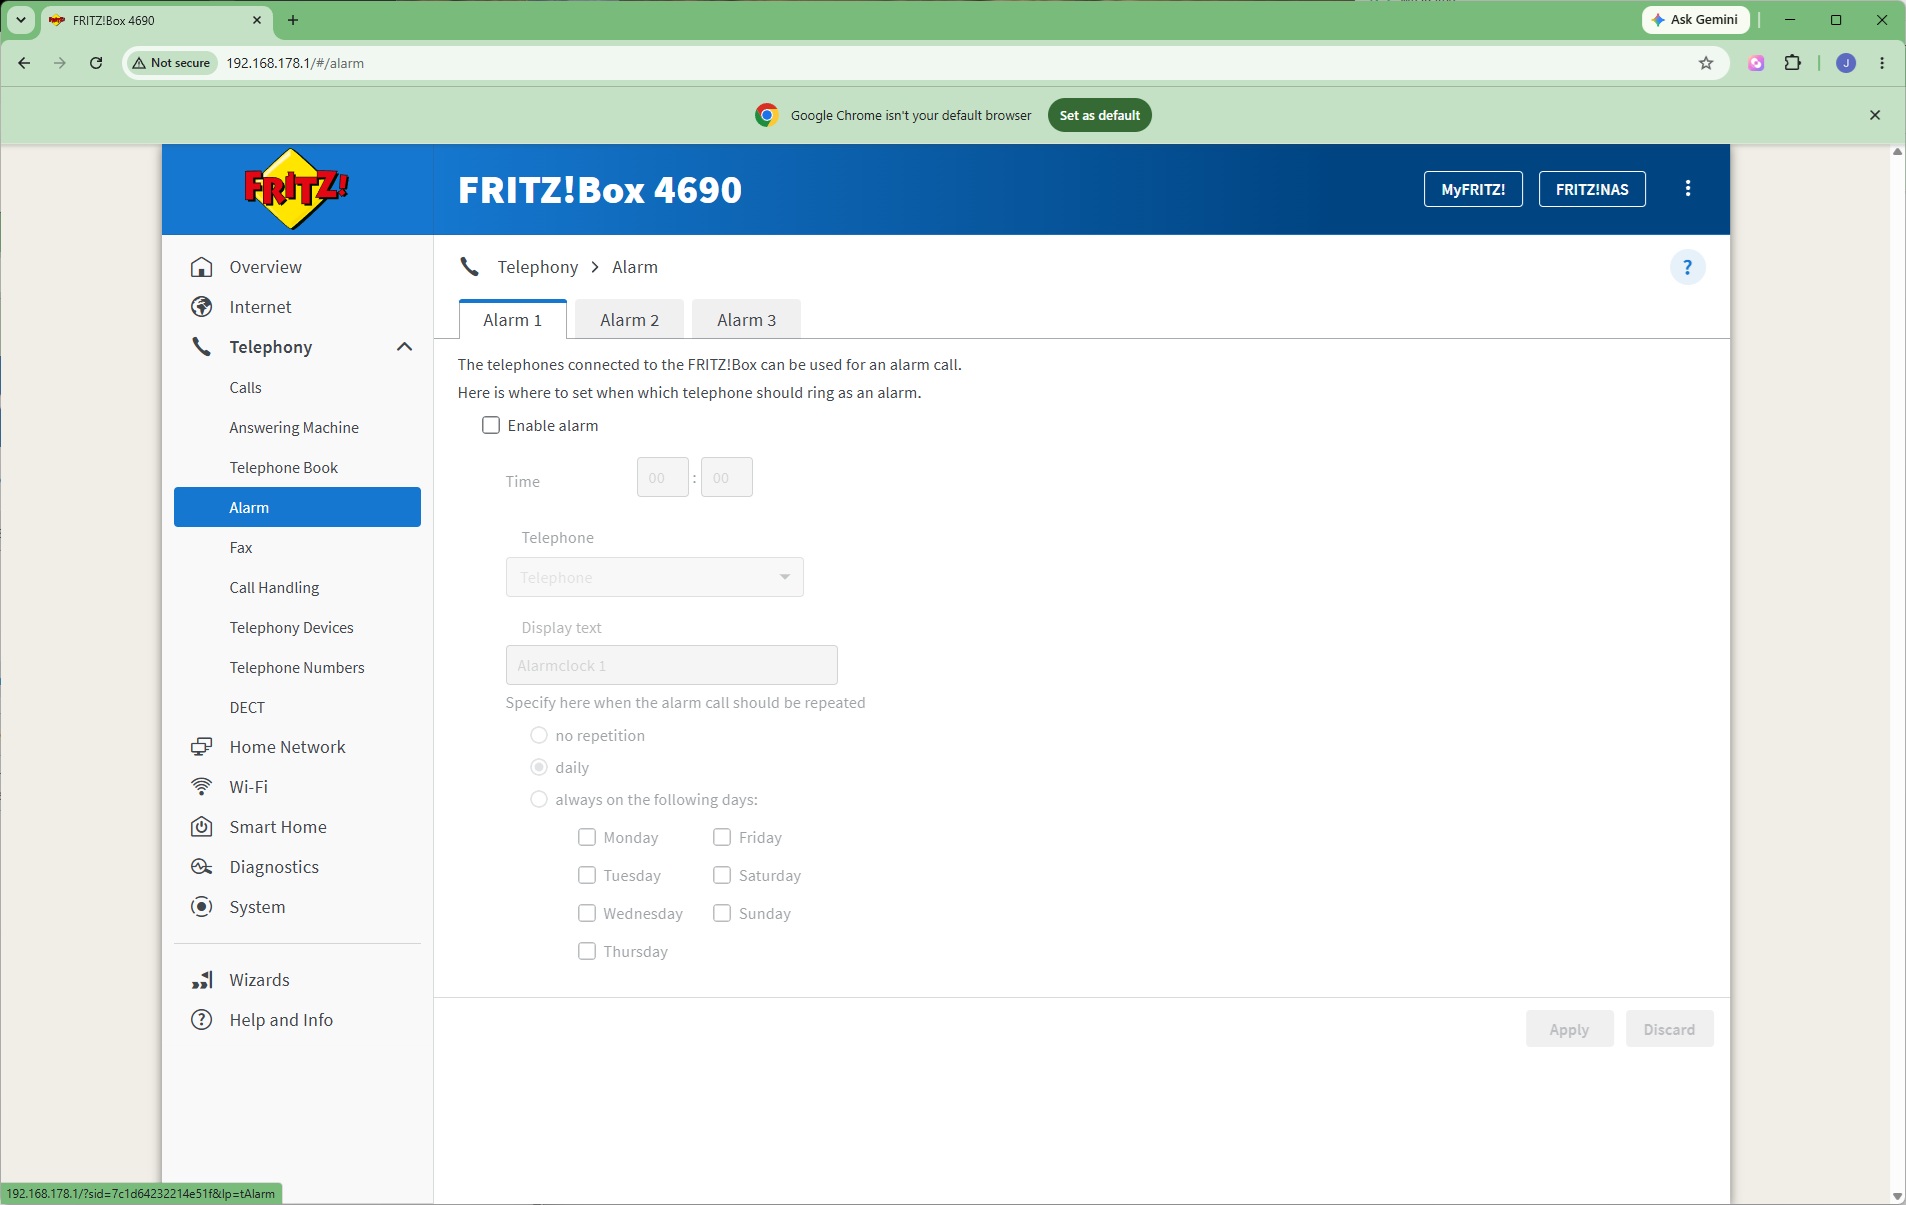1906x1205 pixels.
Task: Click the Display text input field
Action: (x=672, y=666)
